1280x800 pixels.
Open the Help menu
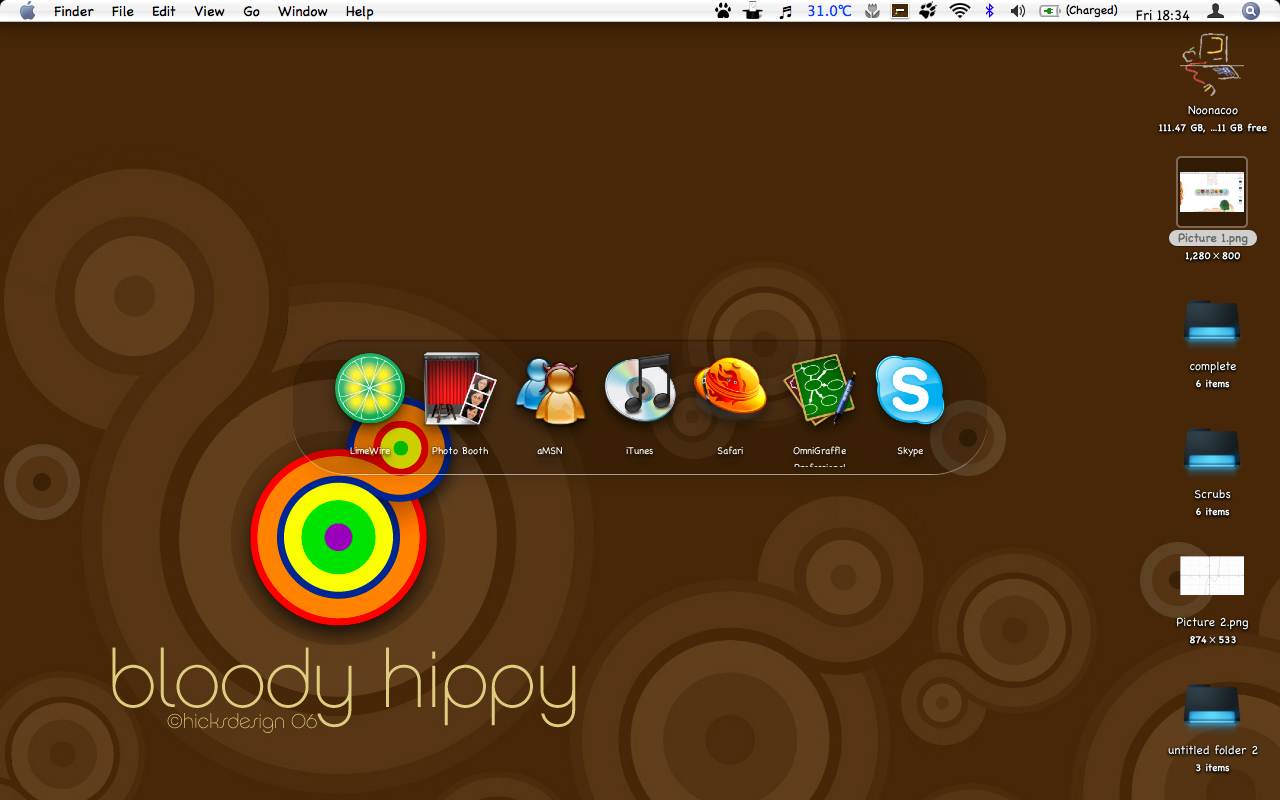coord(359,11)
